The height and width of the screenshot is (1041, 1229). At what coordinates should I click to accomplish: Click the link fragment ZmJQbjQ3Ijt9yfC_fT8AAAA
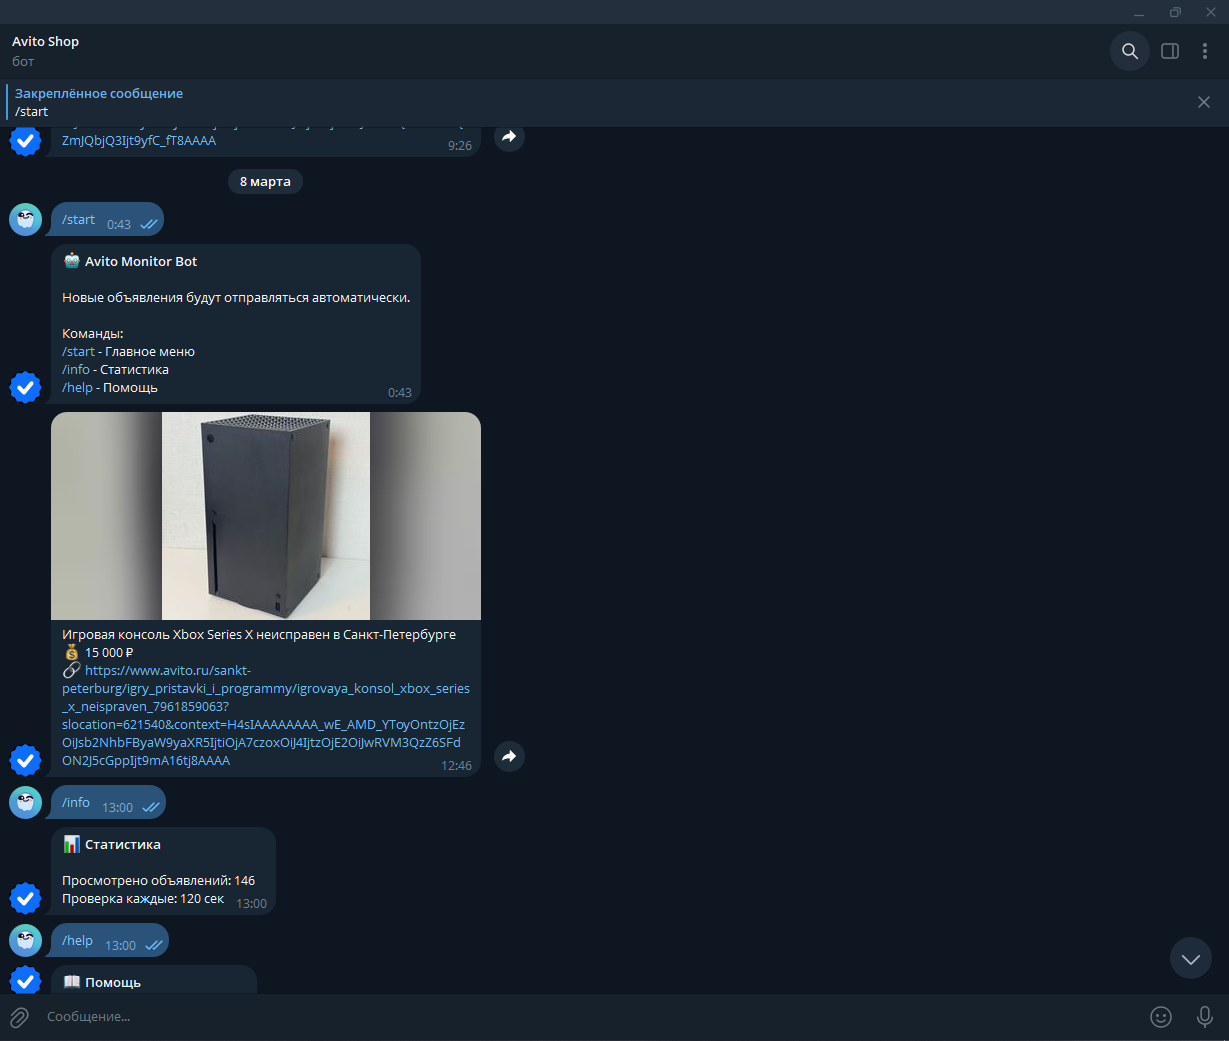(x=139, y=141)
